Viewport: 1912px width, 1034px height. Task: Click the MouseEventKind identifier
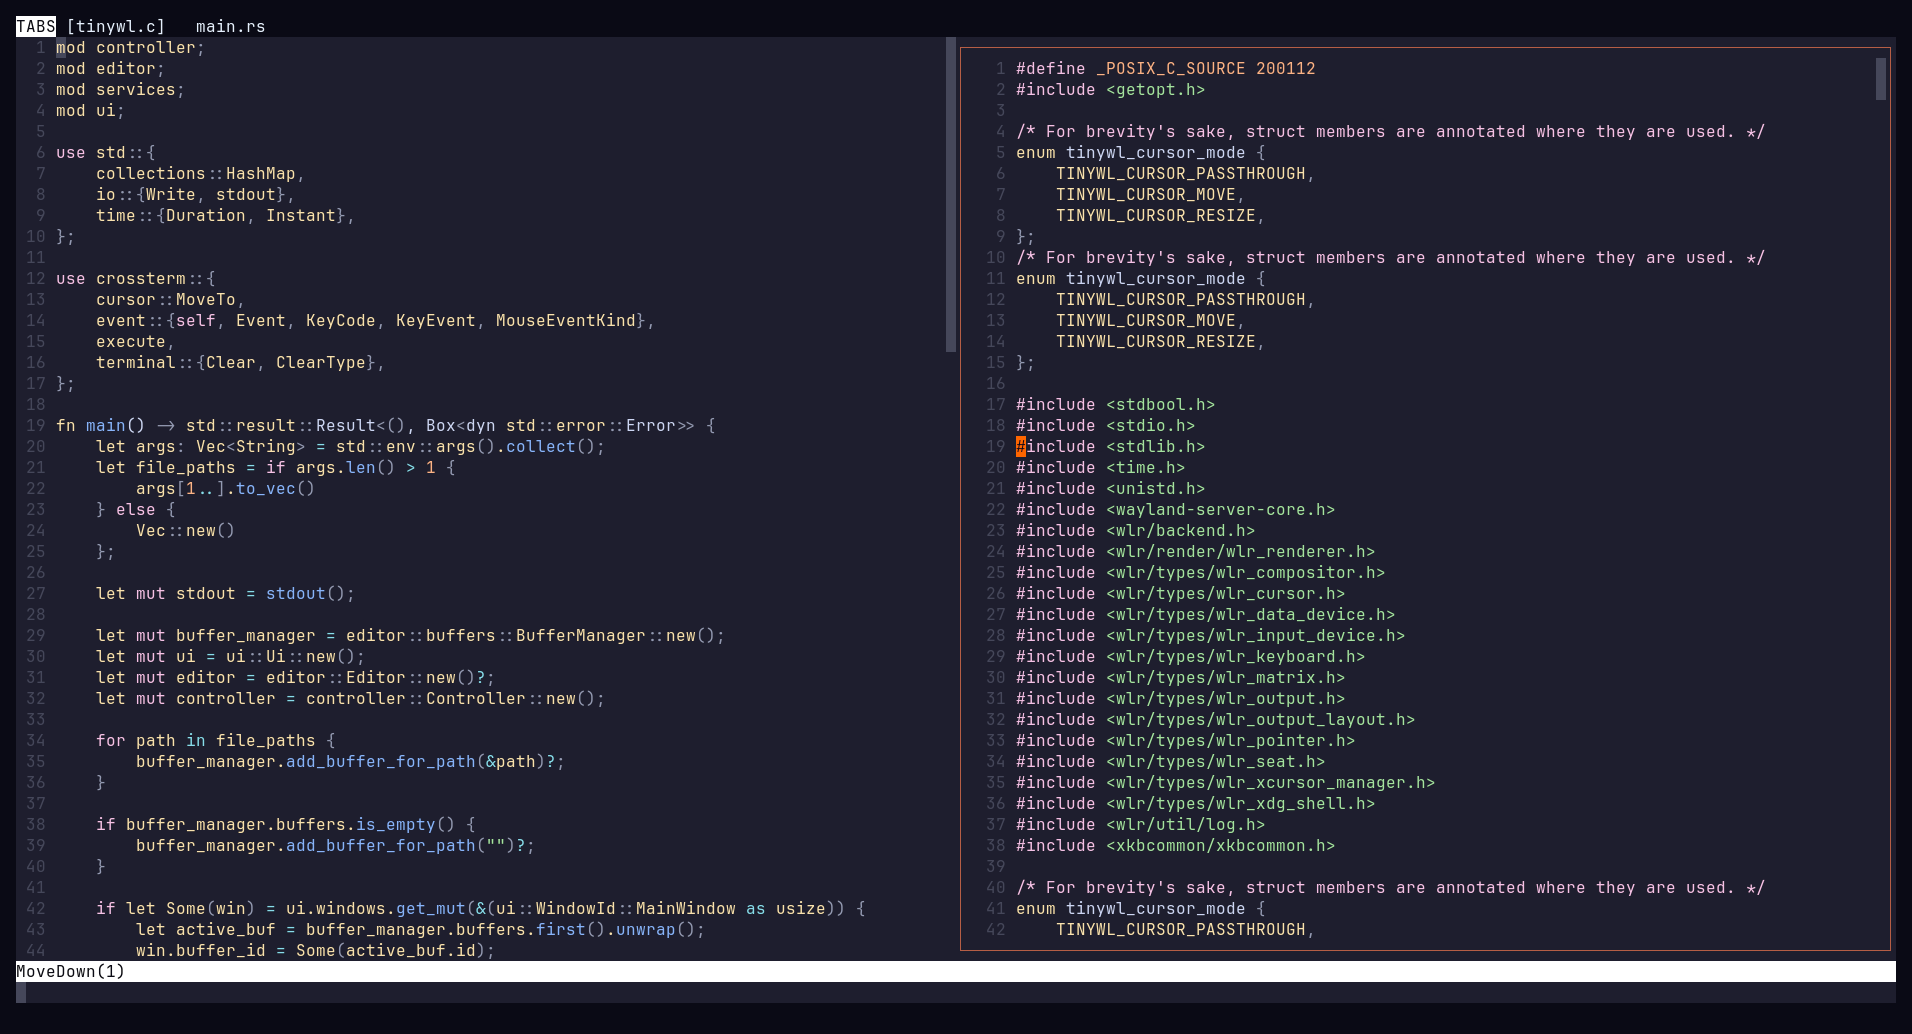tap(566, 320)
